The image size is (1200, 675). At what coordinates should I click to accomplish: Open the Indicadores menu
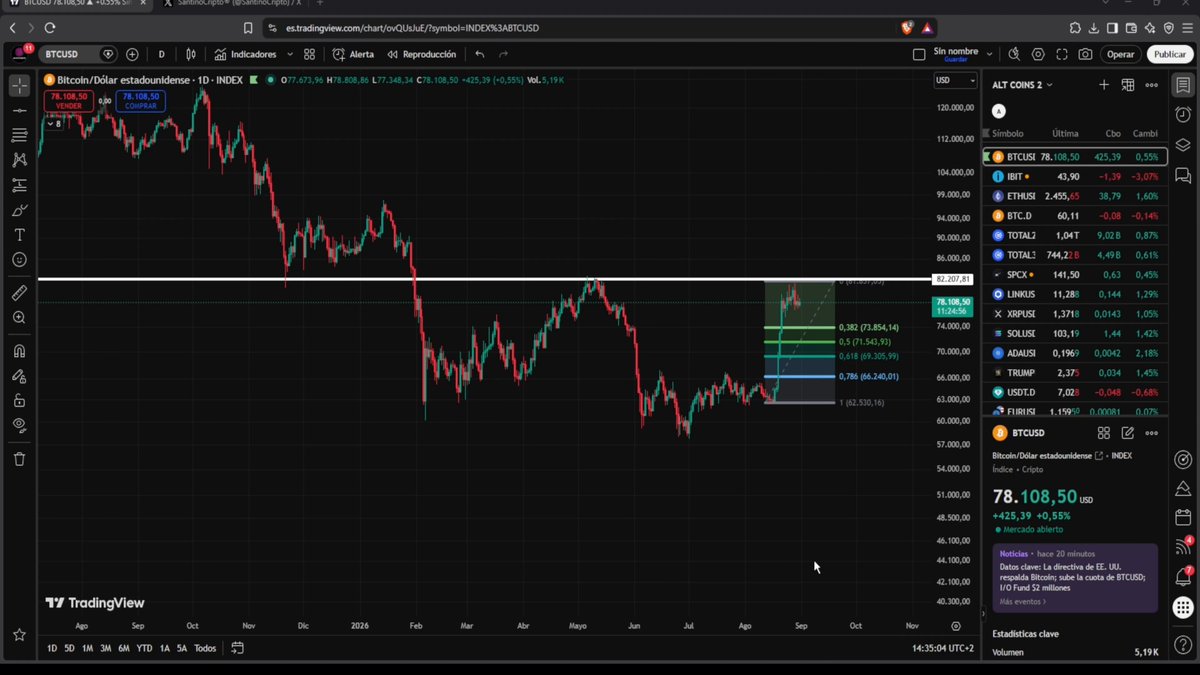click(245, 54)
